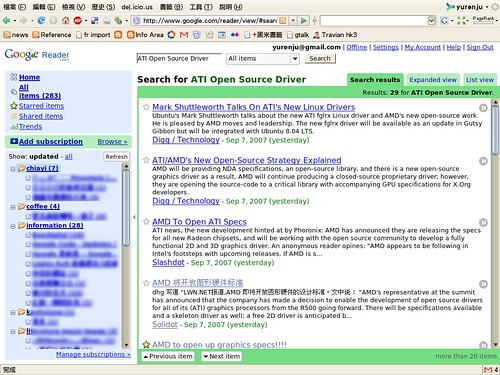Go to the browser Home icon

pyautogui.click(x=65, y=21)
